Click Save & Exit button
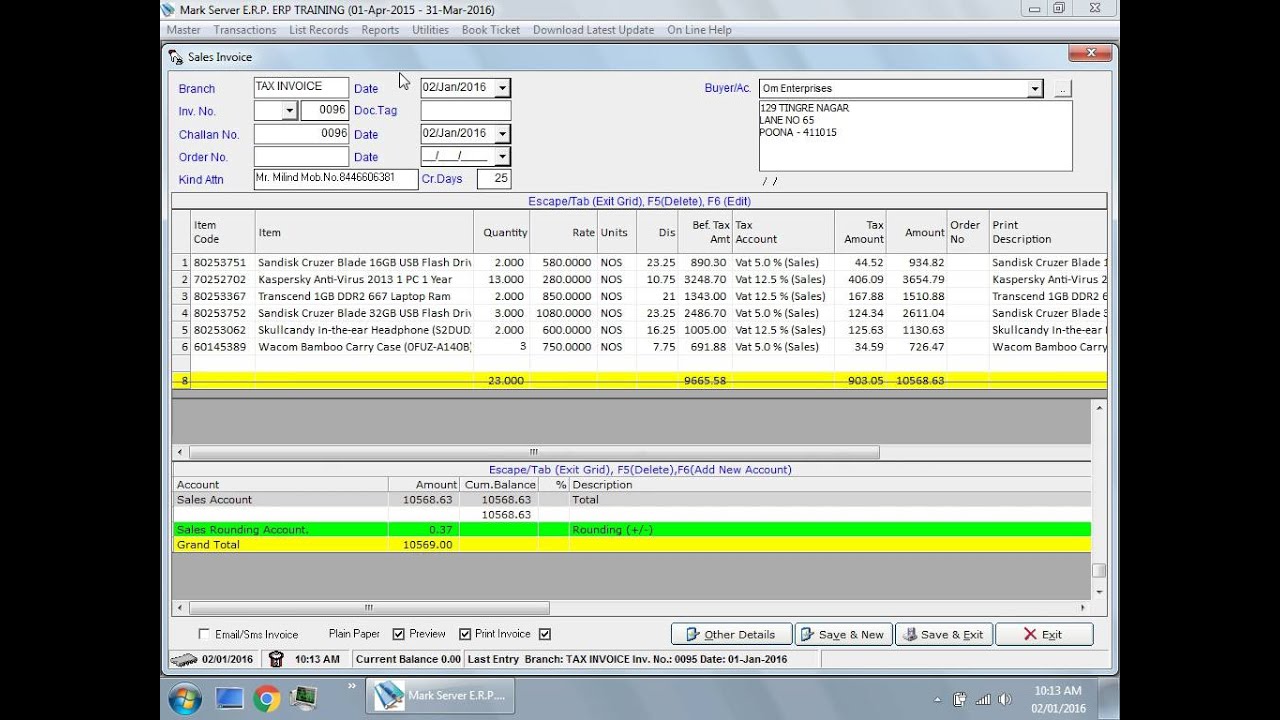Image resolution: width=1280 pixels, height=720 pixels. 944,634
